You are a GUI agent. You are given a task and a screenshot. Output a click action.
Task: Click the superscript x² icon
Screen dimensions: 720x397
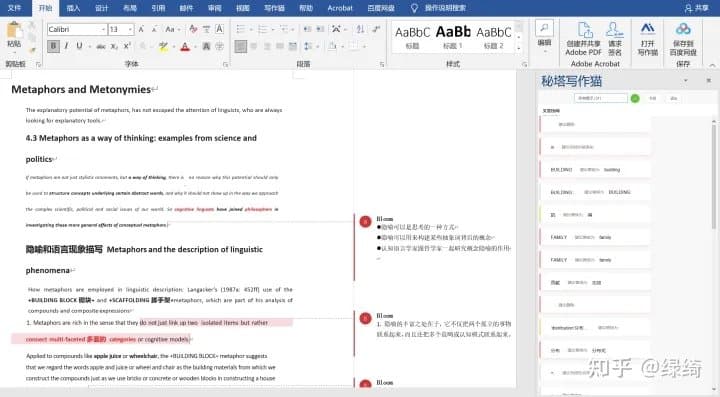(127, 46)
